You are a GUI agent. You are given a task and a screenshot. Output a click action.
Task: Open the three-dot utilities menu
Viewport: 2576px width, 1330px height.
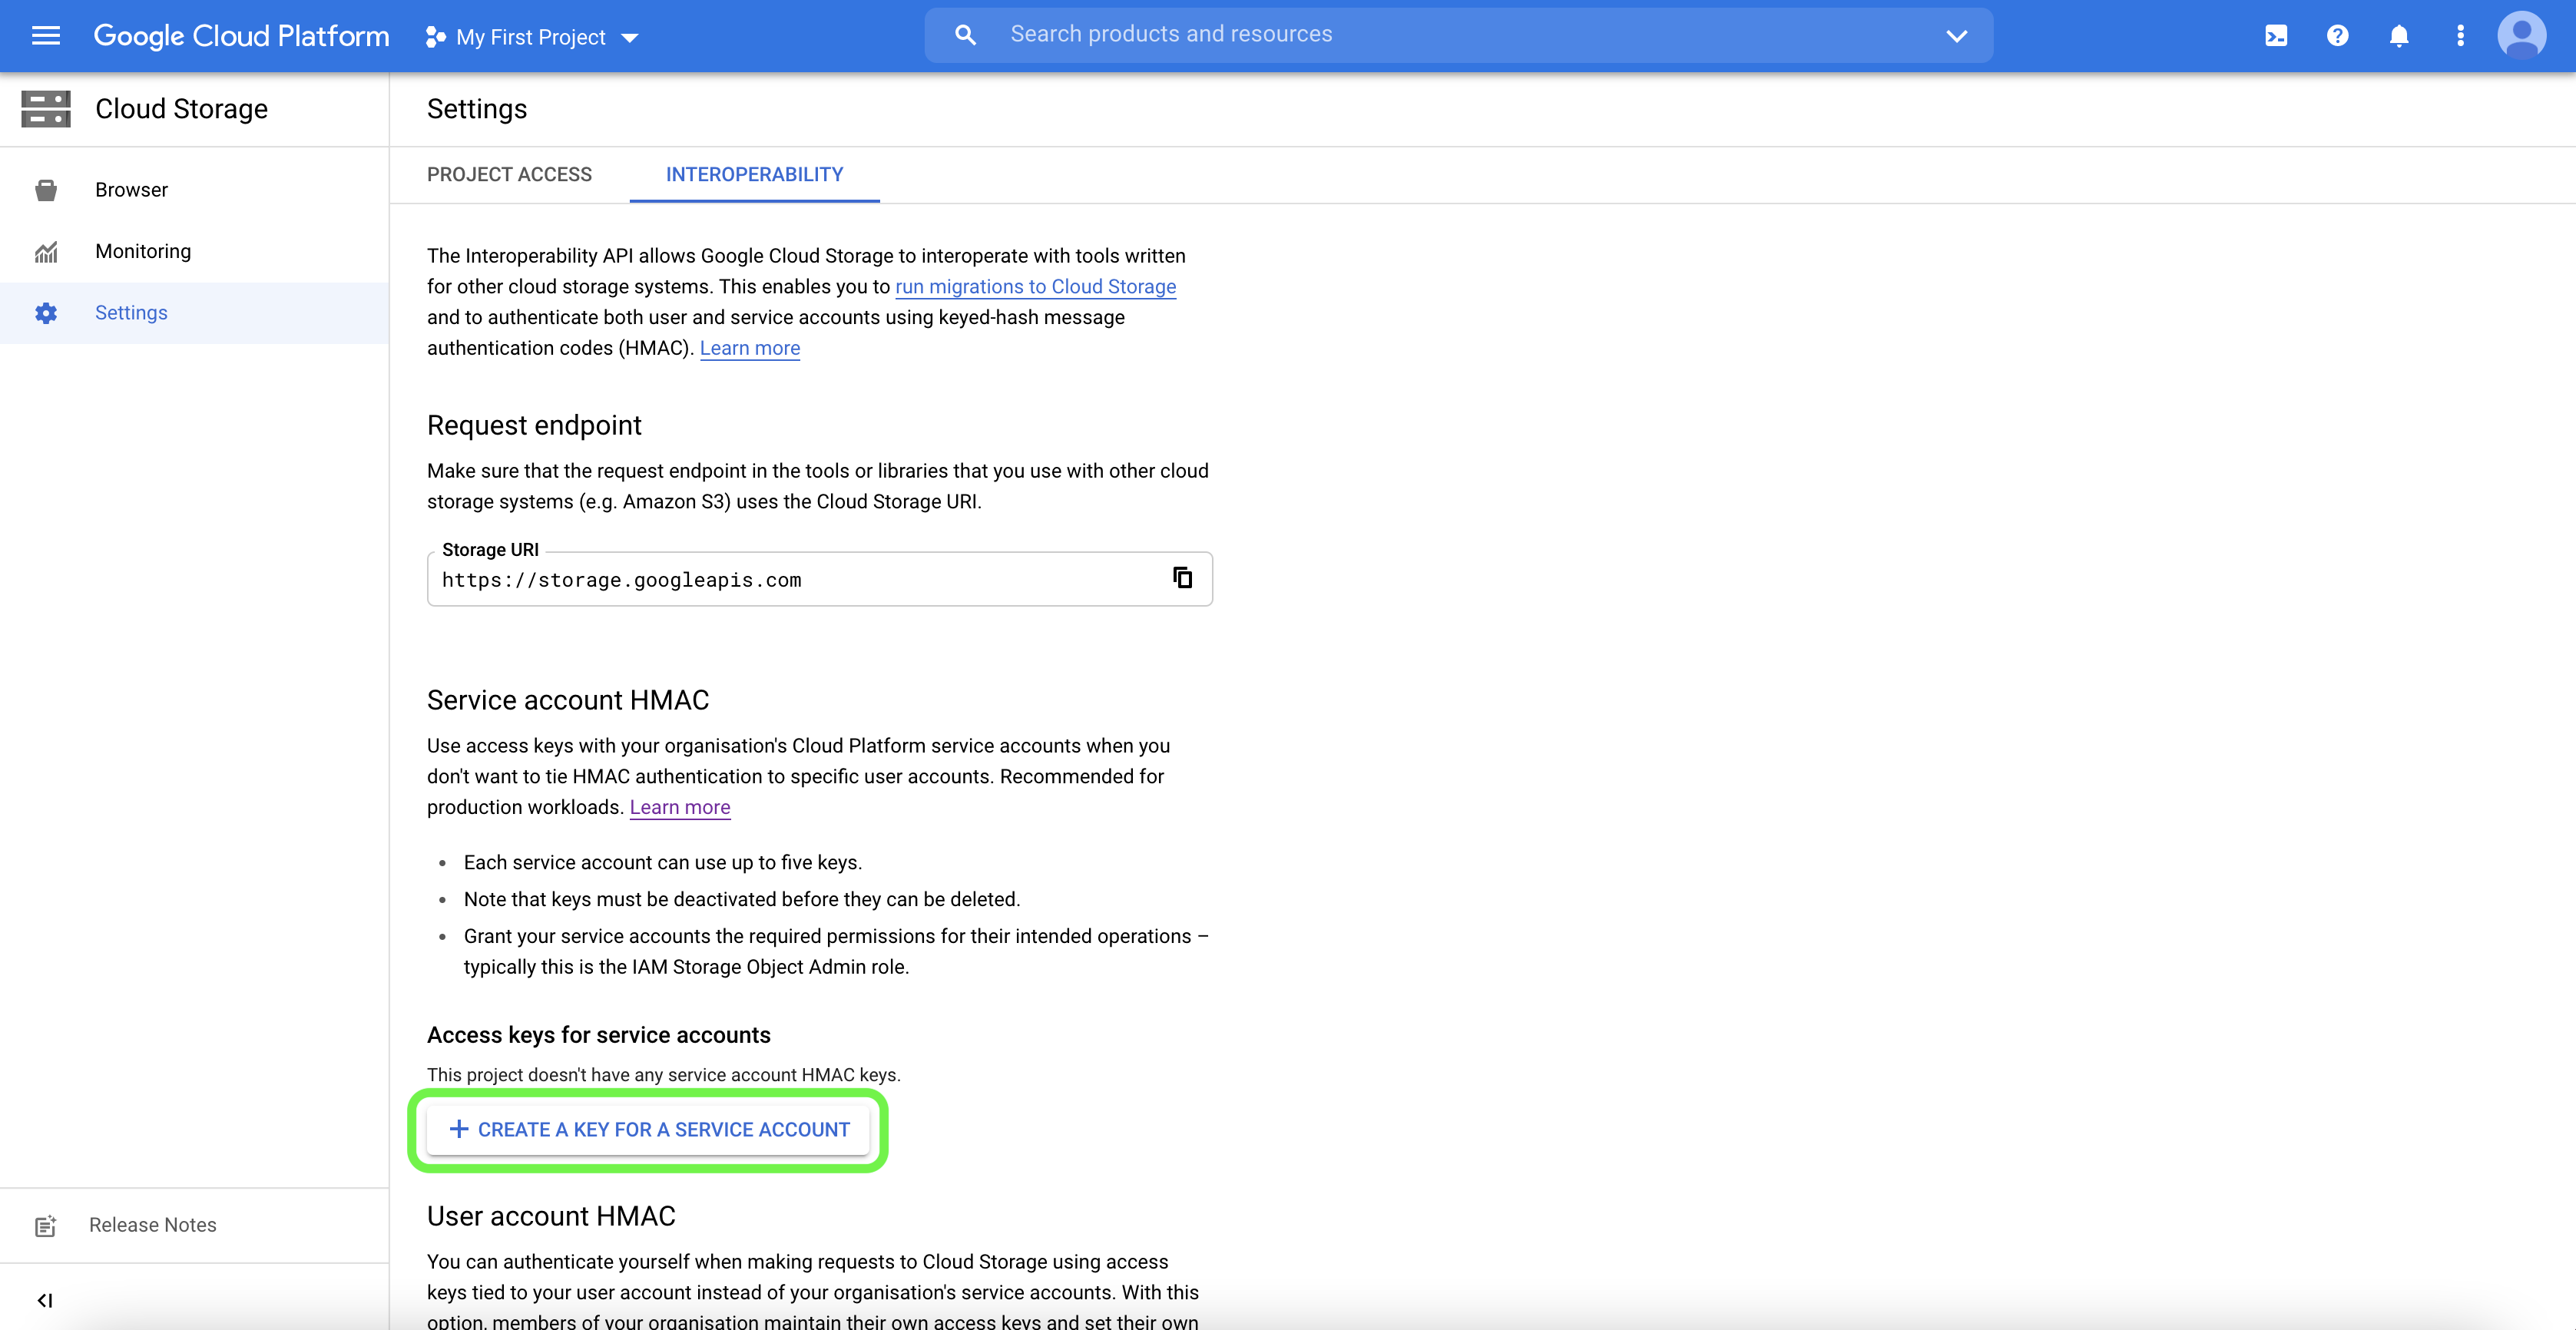pyautogui.click(x=2460, y=36)
